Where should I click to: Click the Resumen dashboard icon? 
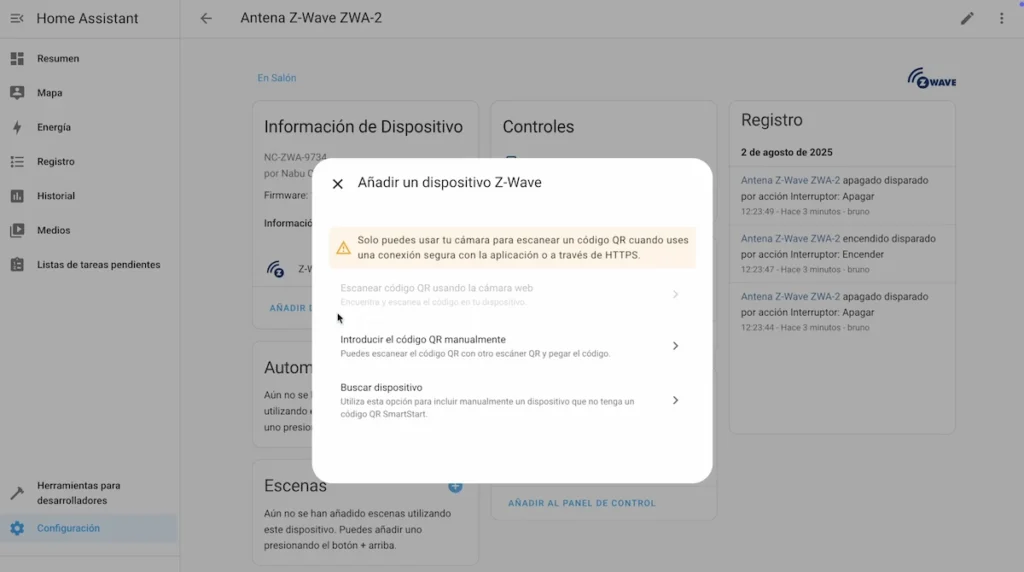pyautogui.click(x=17, y=59)
